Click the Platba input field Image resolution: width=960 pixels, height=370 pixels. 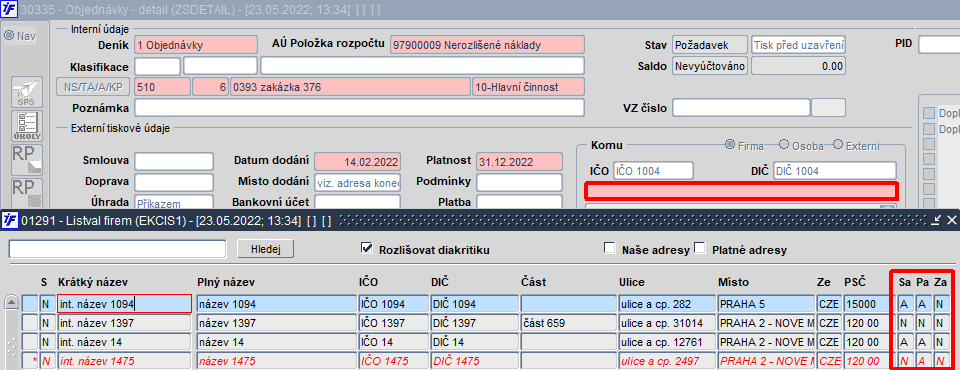(519, 203)
